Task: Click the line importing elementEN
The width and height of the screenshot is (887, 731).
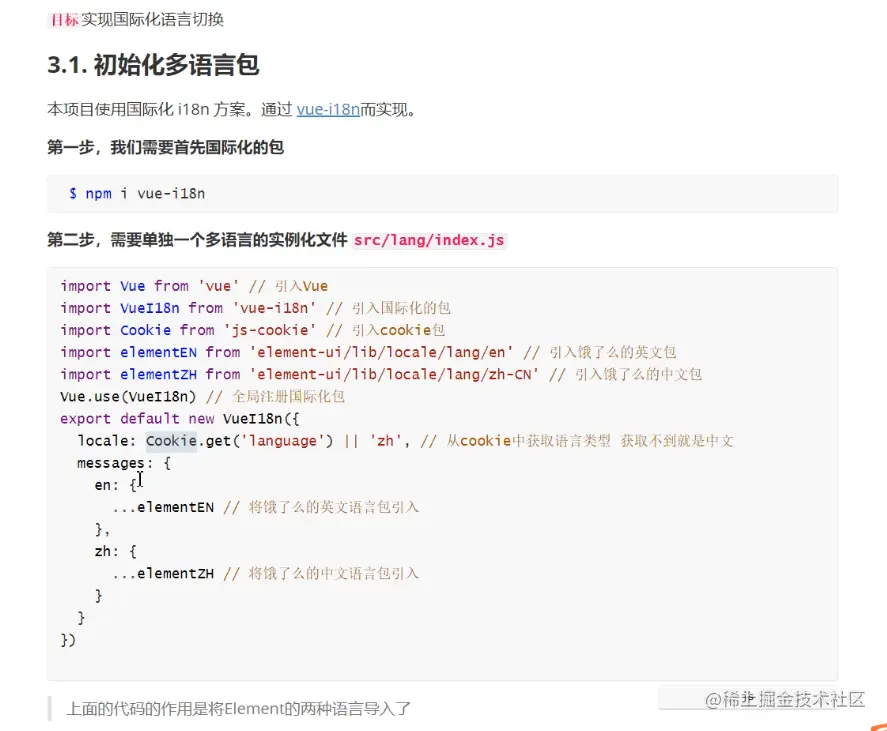Action: click(x=368, y=352)
